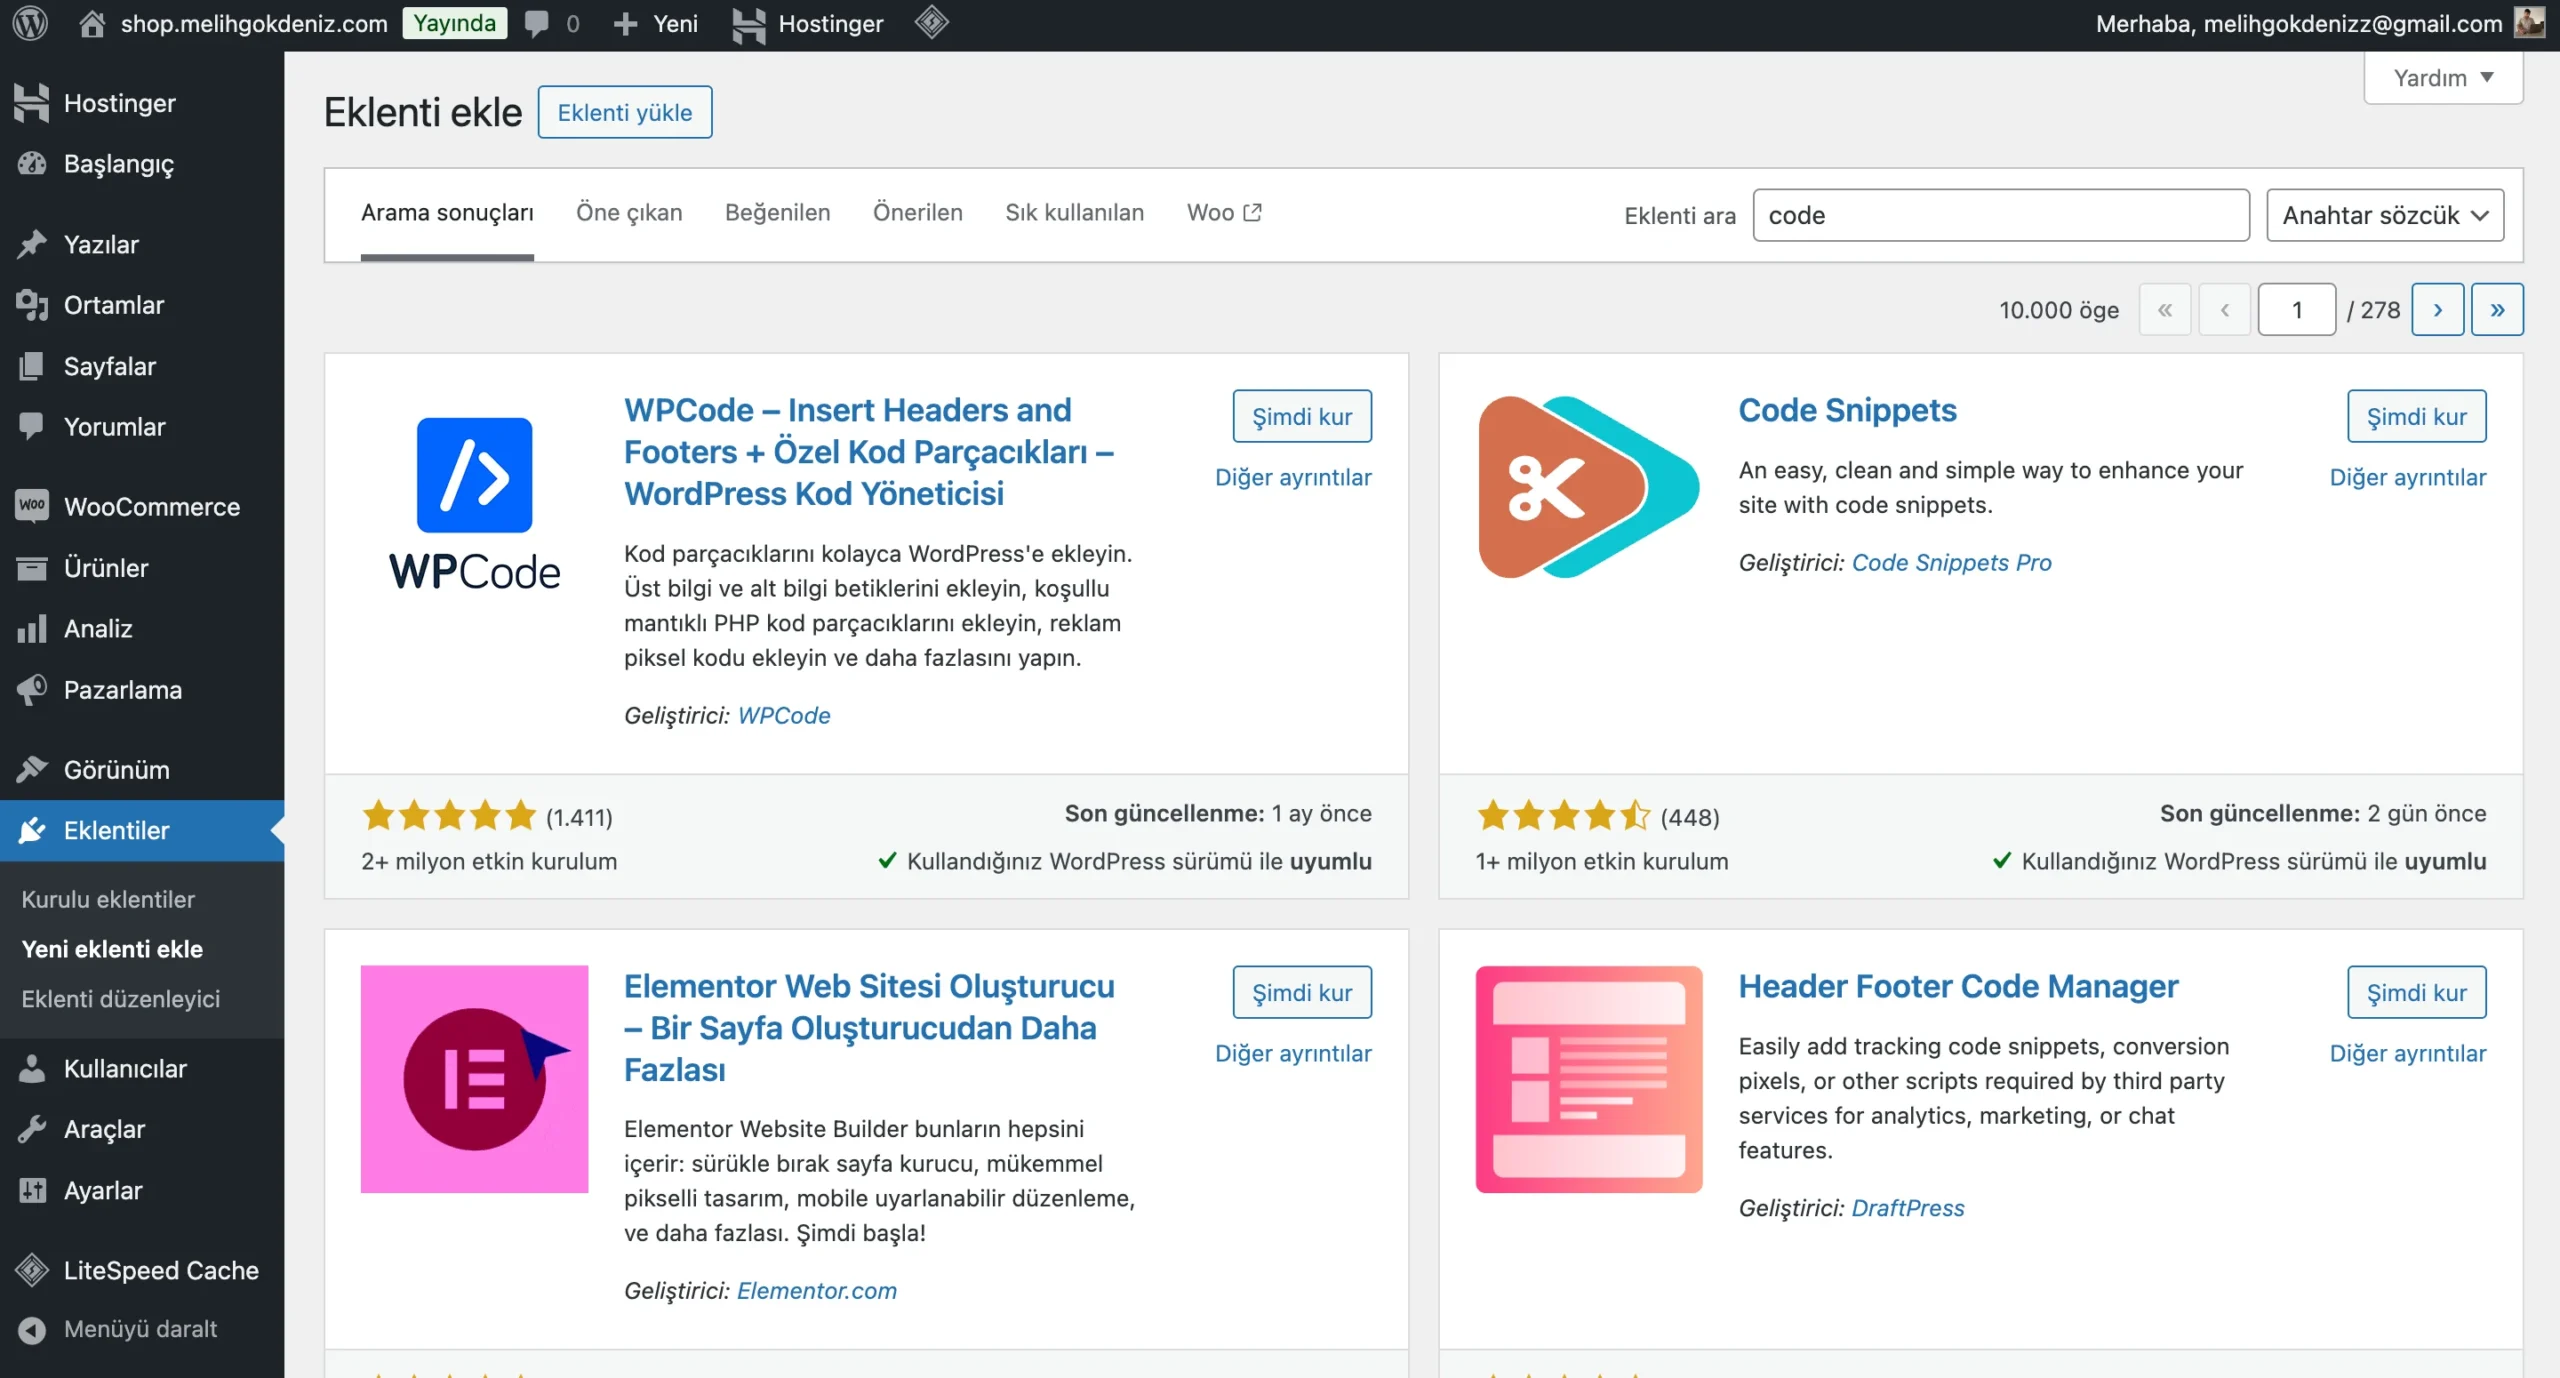Go to the next results page
The image size is (2560, 1378).
pos(2437,310)
